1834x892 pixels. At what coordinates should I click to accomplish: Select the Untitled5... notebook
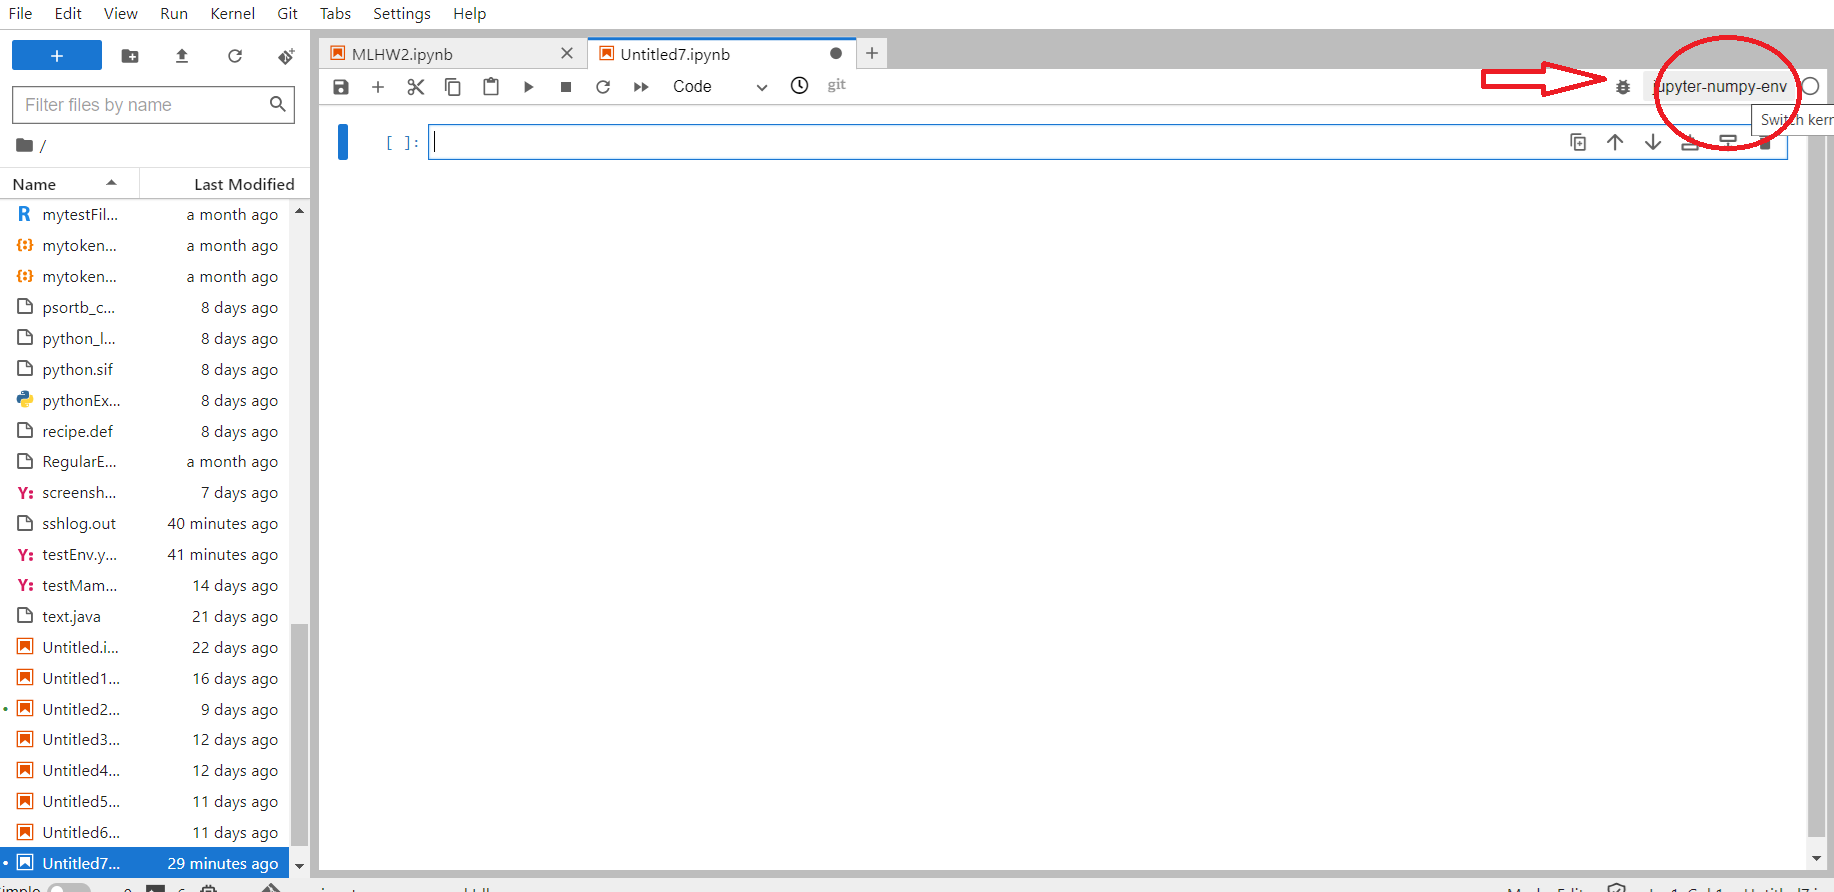tap(145, 802)
